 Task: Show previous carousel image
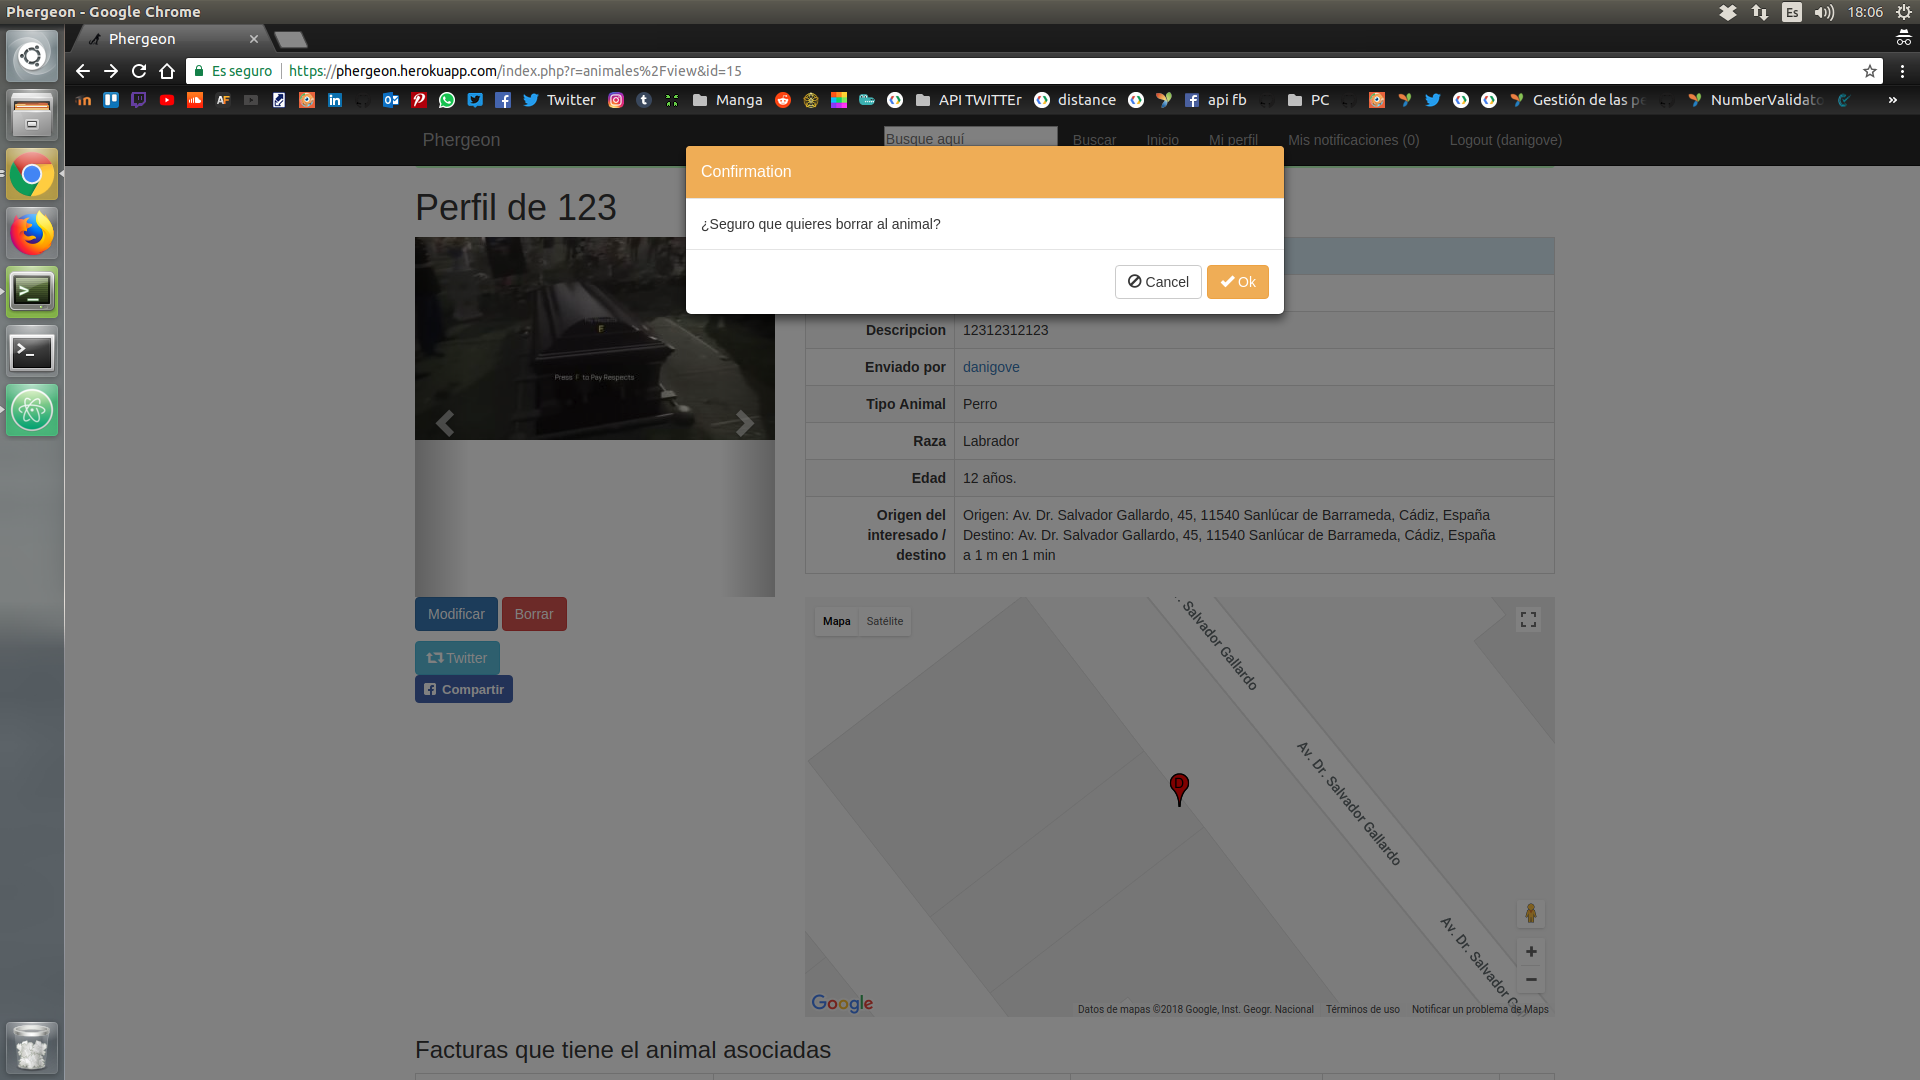pos(445,423)
